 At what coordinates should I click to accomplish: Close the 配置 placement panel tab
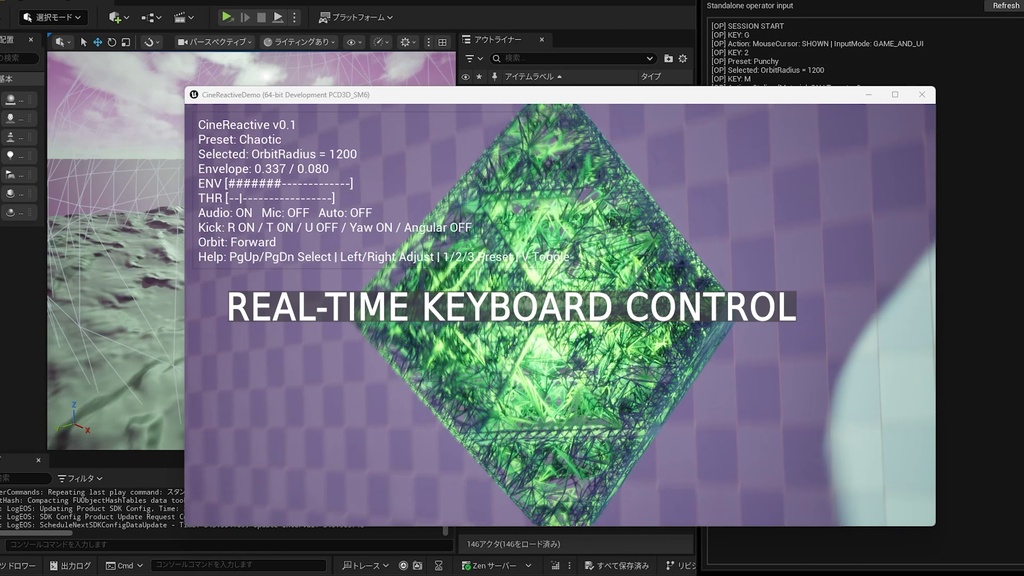click(x=31, y=40)
